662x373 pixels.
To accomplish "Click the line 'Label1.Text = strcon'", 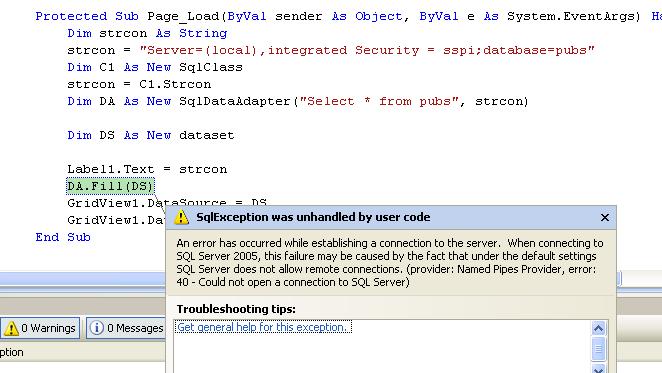I will [x=147, y=169].
